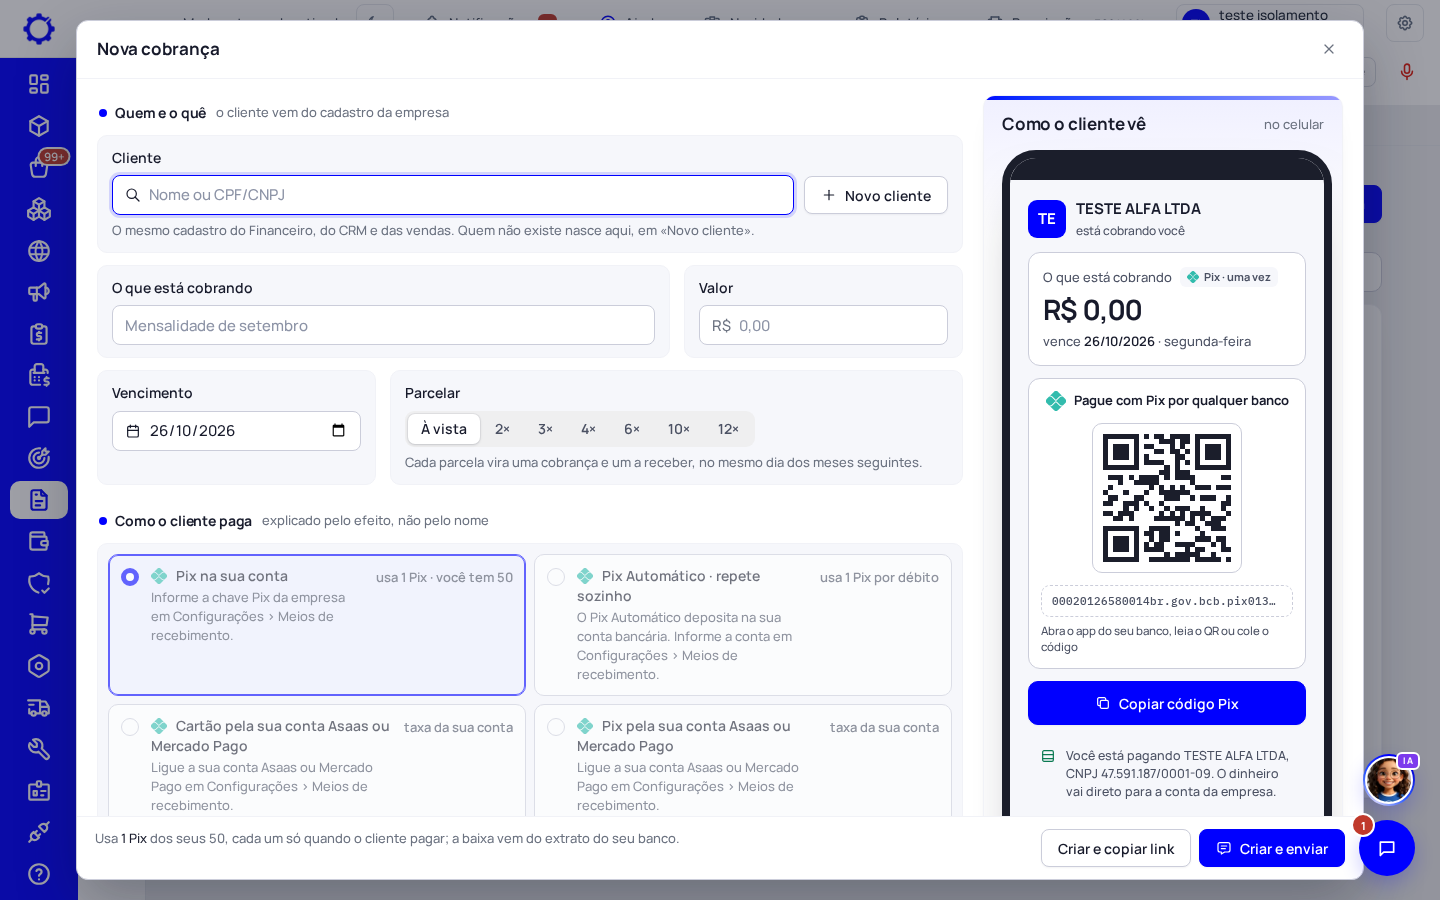The image size is (1440, 900).
Task: Click the help question mark icon
Action: 39,874
